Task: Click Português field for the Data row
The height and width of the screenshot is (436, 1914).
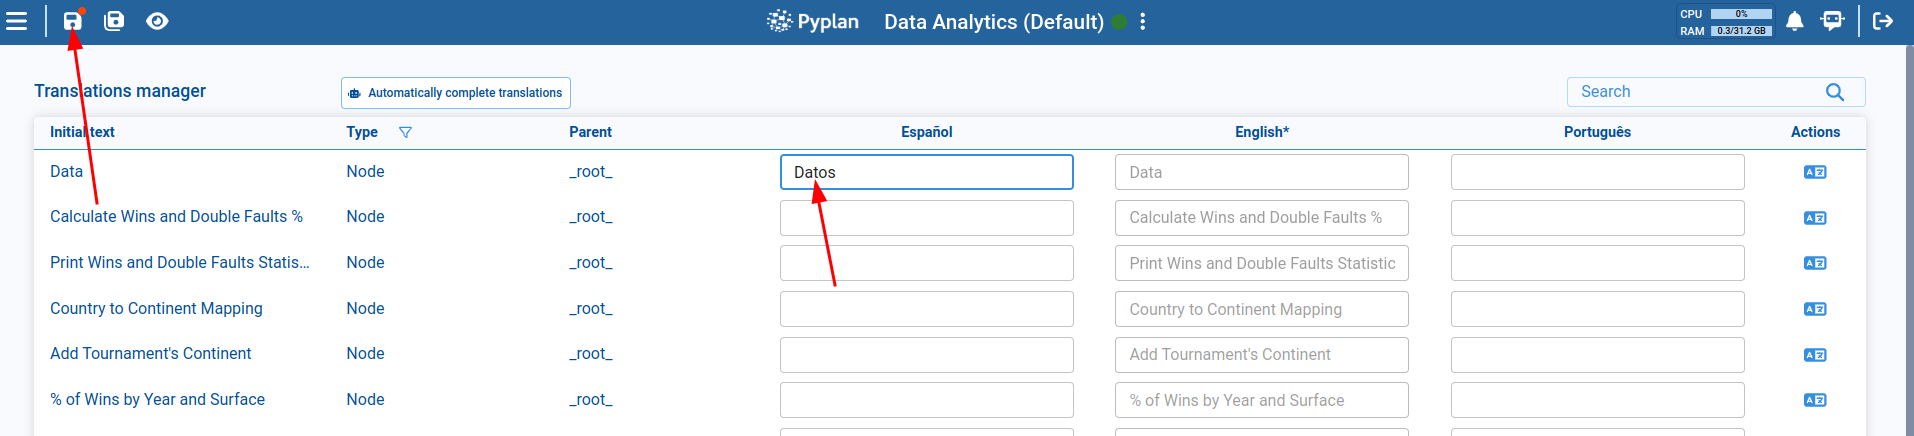Action: point(1597,172)
